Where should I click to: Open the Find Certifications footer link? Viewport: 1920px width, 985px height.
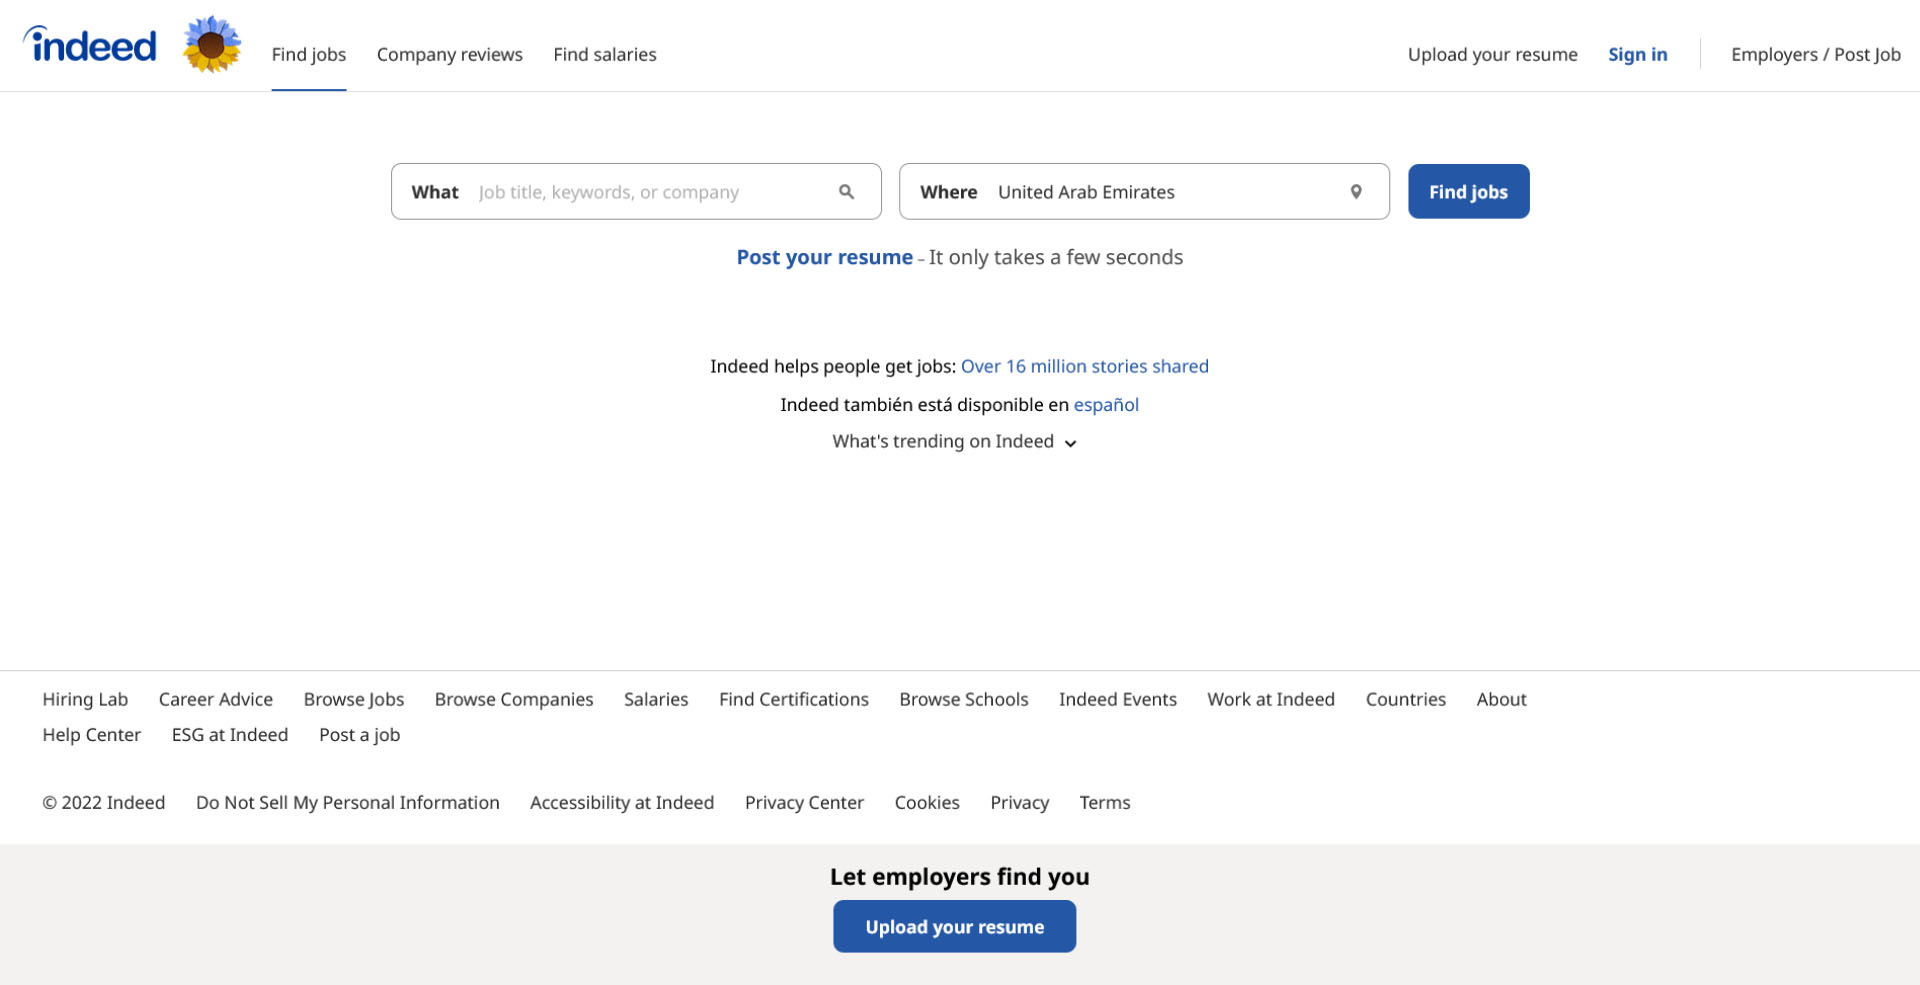[x=794, y=699]
